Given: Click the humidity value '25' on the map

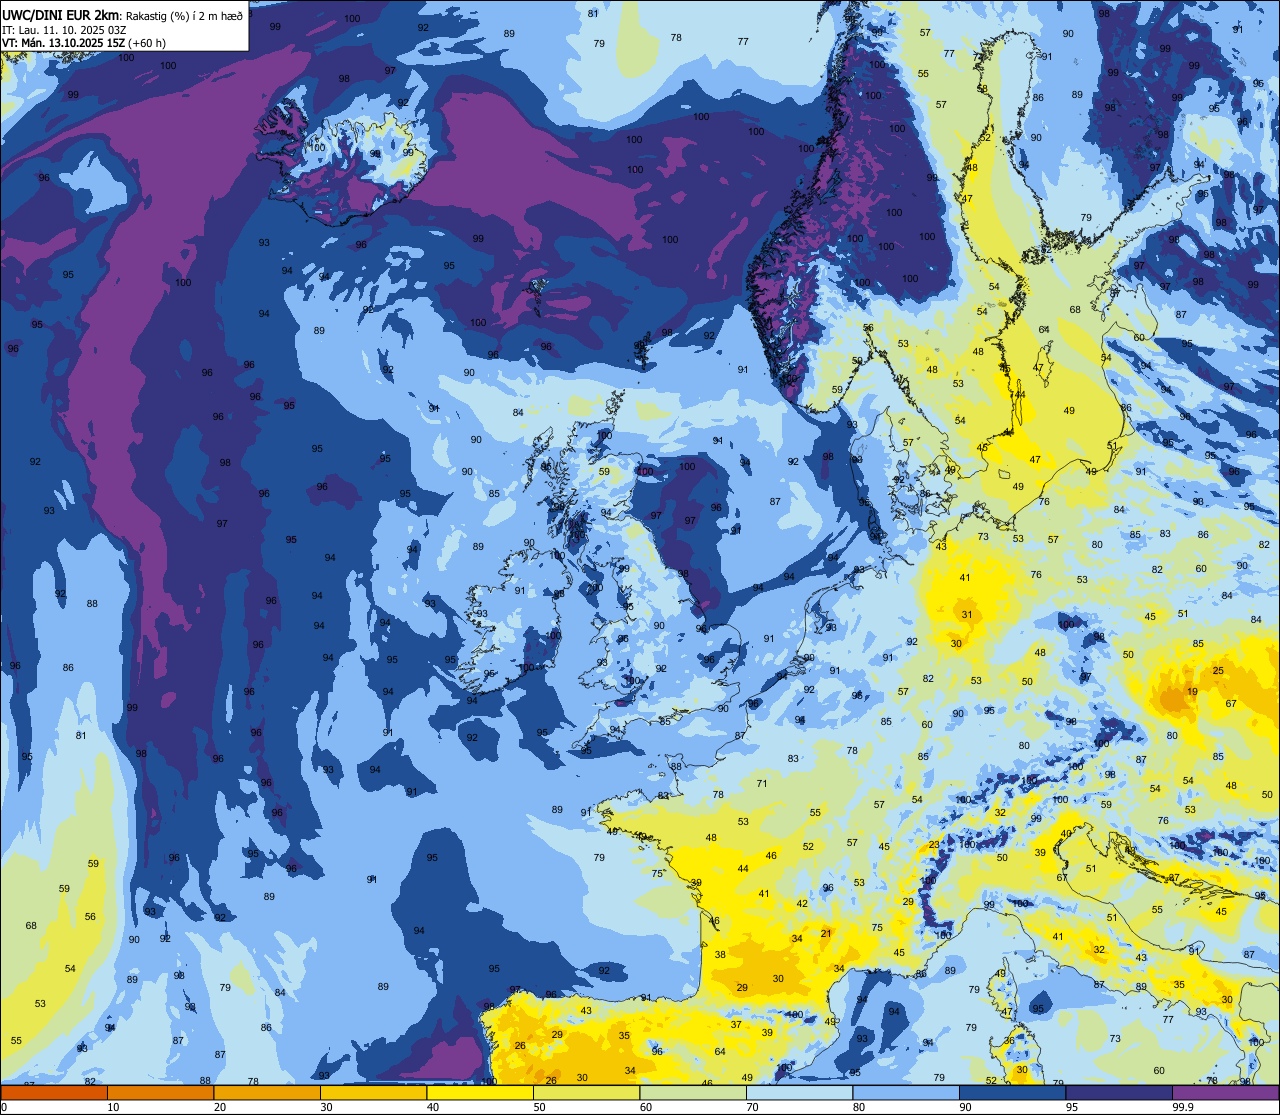Looking at the screenshot, I should (x=1218, y=671).
